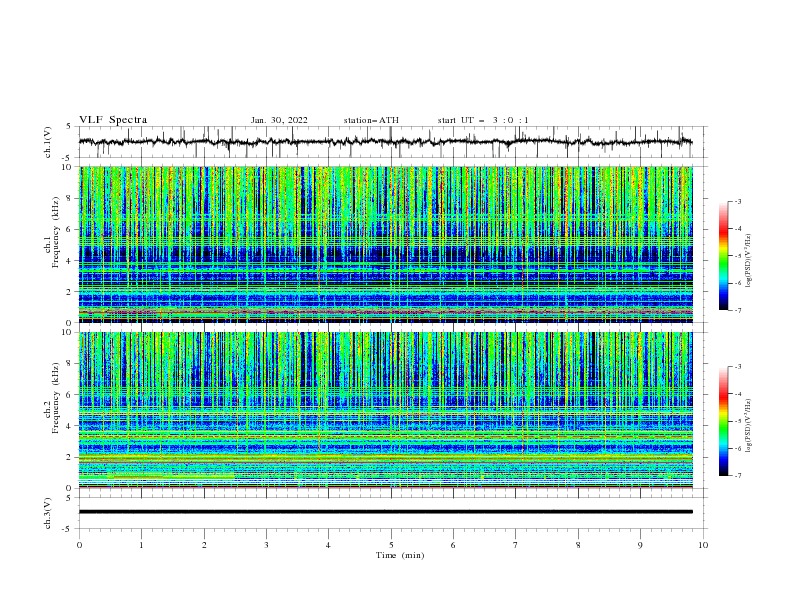This screenshot has width=792, height=612.
Task: Click the "ch.1(V)" axis label
Action: pyautogui.click(x=48, y=142)
